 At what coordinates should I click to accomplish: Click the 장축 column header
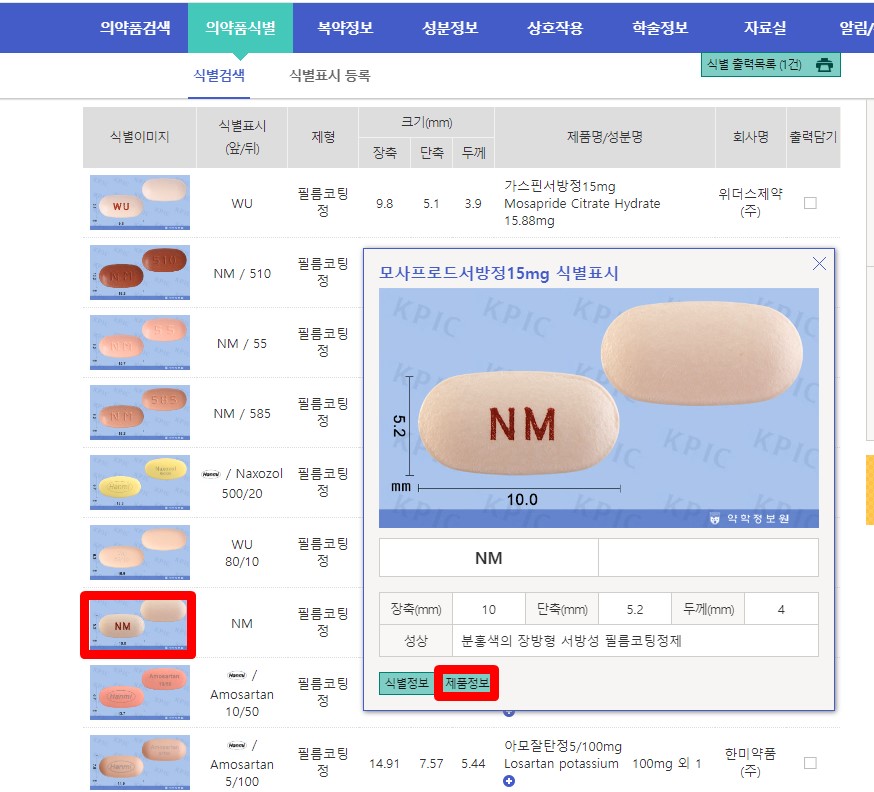(x=385, y=152)
